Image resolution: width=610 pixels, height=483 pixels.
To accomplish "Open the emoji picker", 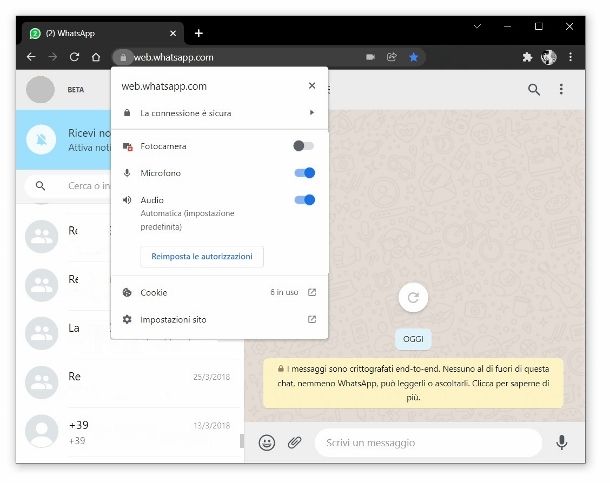I will click(267, 443).
